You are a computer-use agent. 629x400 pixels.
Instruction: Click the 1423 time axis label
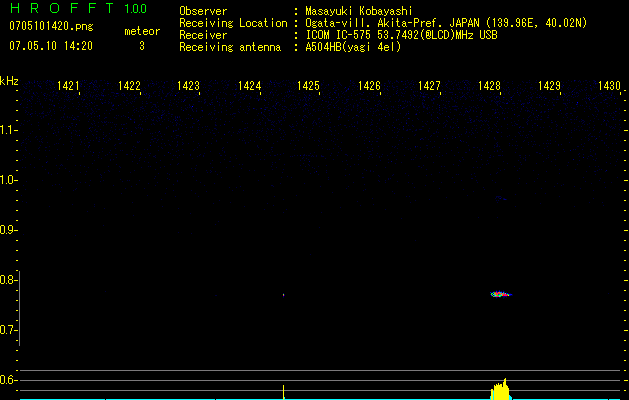coord(188,86)
